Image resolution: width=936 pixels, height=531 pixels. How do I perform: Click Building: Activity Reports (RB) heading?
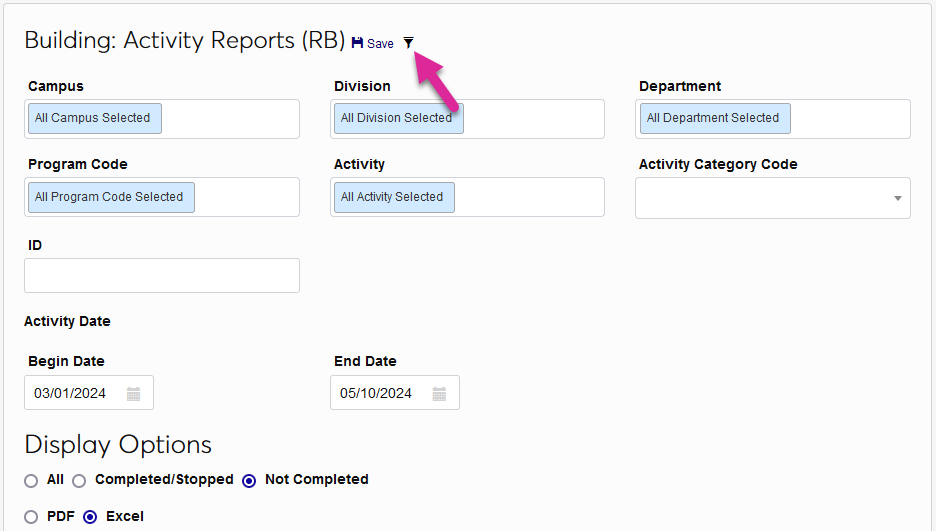click(184, 41)
